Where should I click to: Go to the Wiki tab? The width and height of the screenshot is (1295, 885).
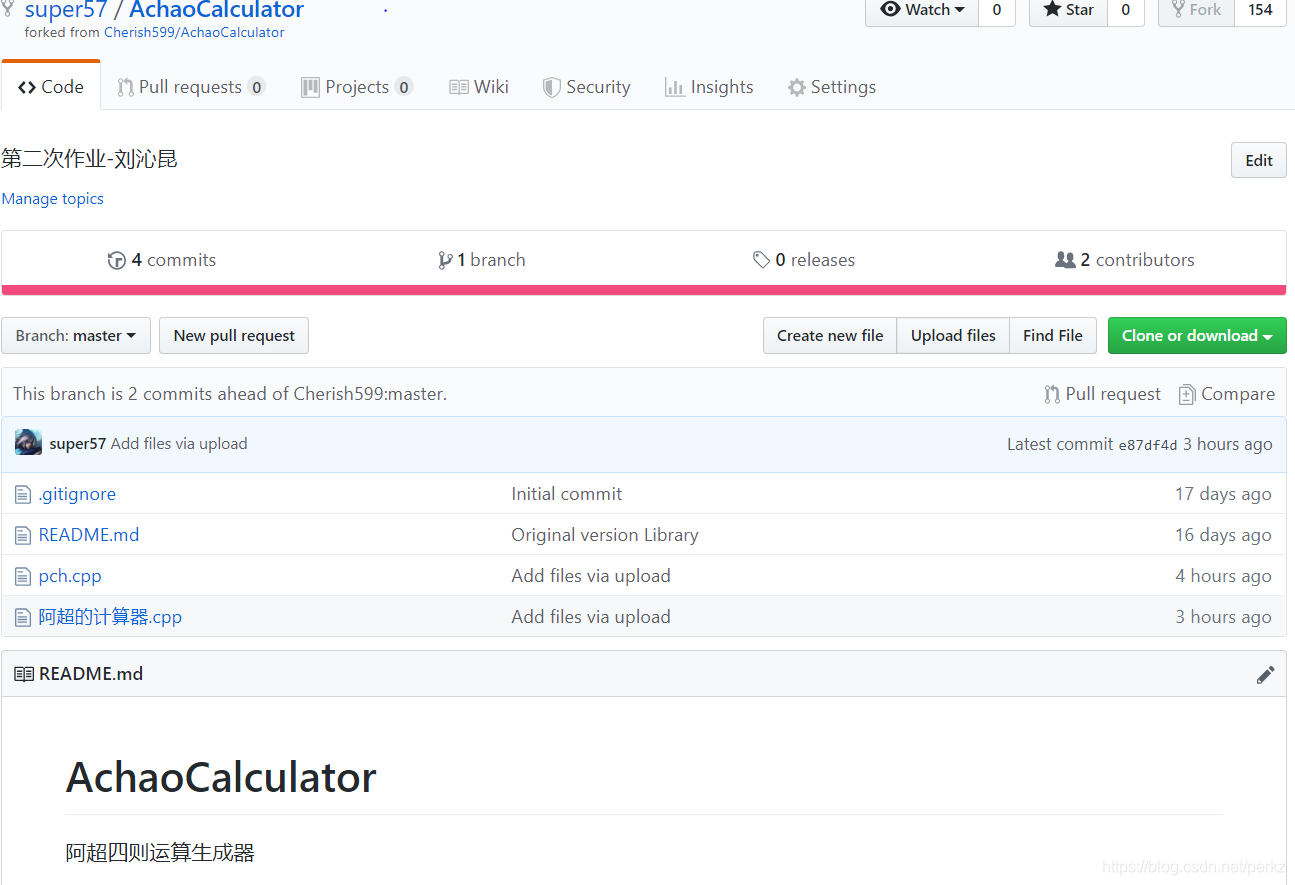(x=479, y=87)
